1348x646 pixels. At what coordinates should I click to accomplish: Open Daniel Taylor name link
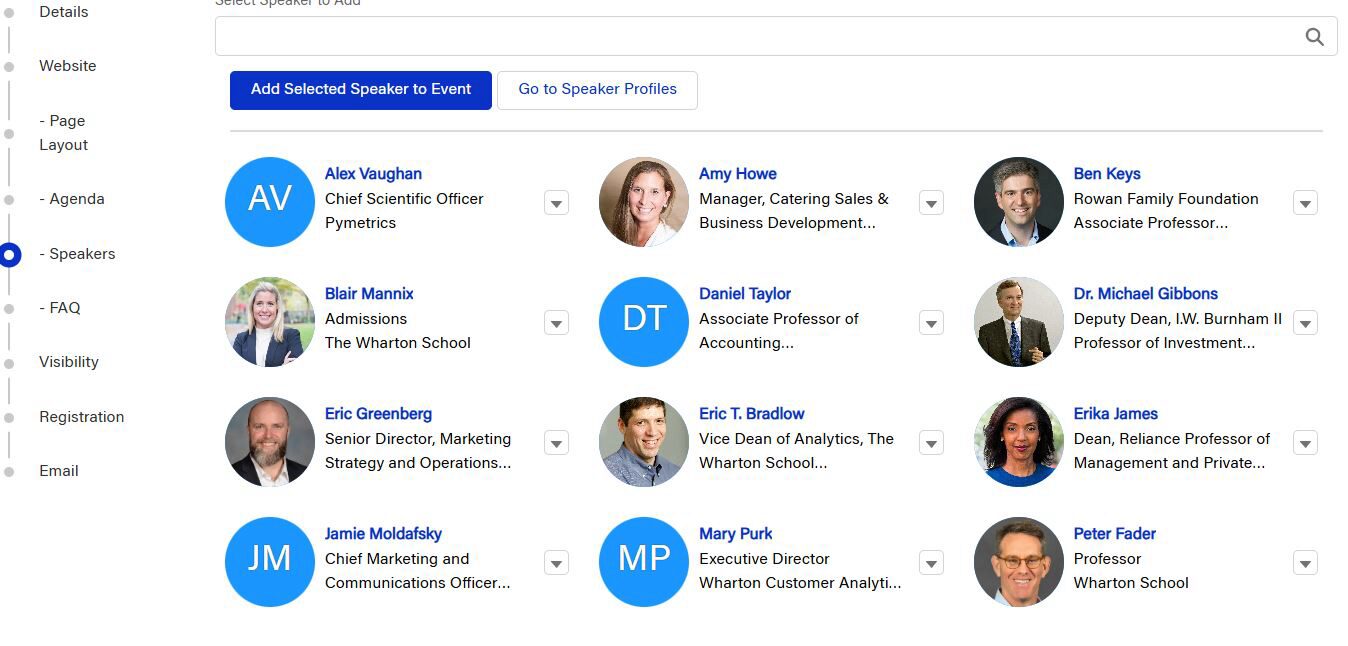[x=745, y=294]
